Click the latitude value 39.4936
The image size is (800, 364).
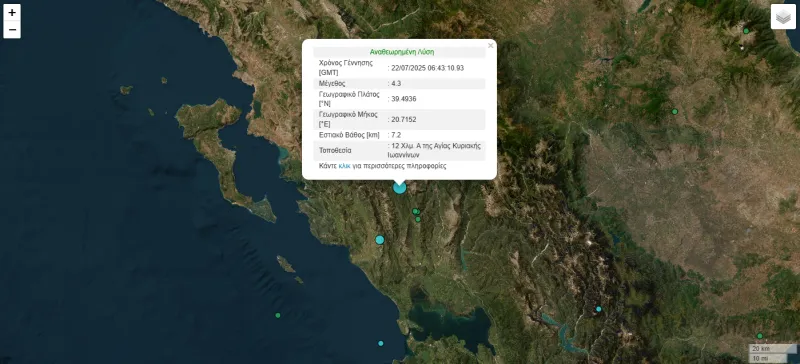pyautogui.click(x=404, y=99)
